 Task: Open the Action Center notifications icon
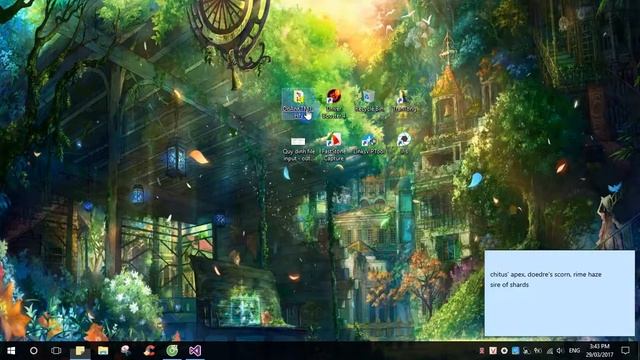point(625,350)
